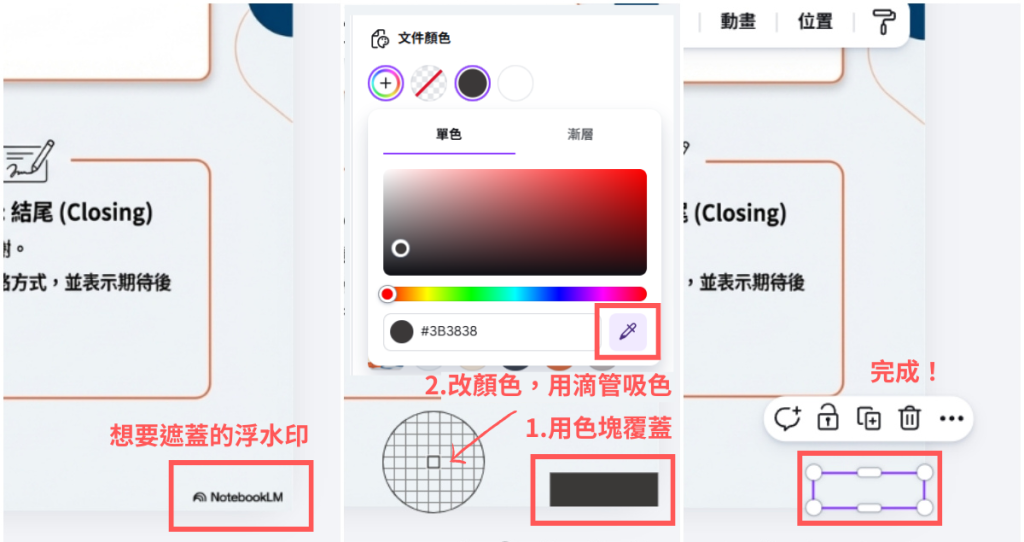Click the paint roller copy style icon

pos(884,22)
